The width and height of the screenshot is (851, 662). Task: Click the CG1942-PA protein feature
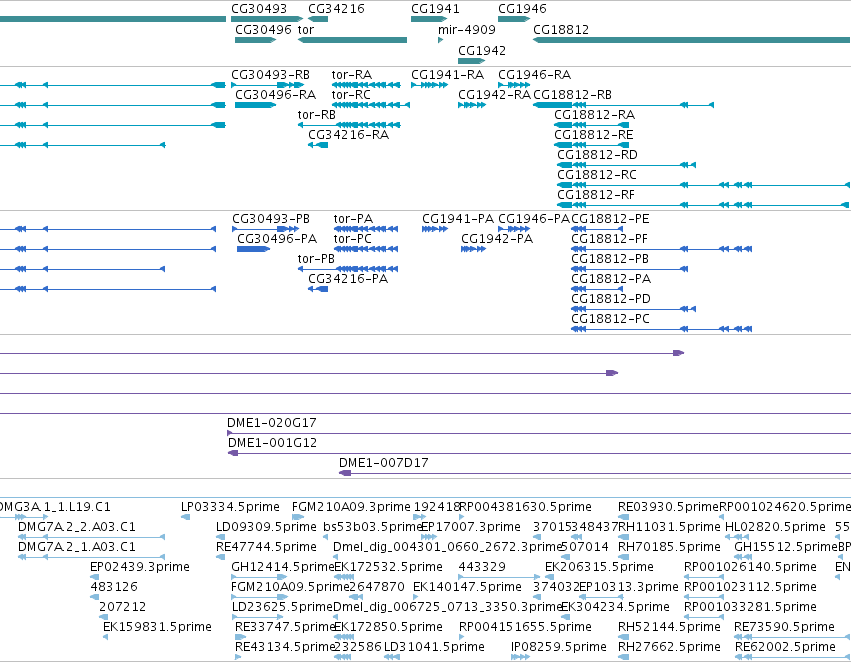coord(473,249)
